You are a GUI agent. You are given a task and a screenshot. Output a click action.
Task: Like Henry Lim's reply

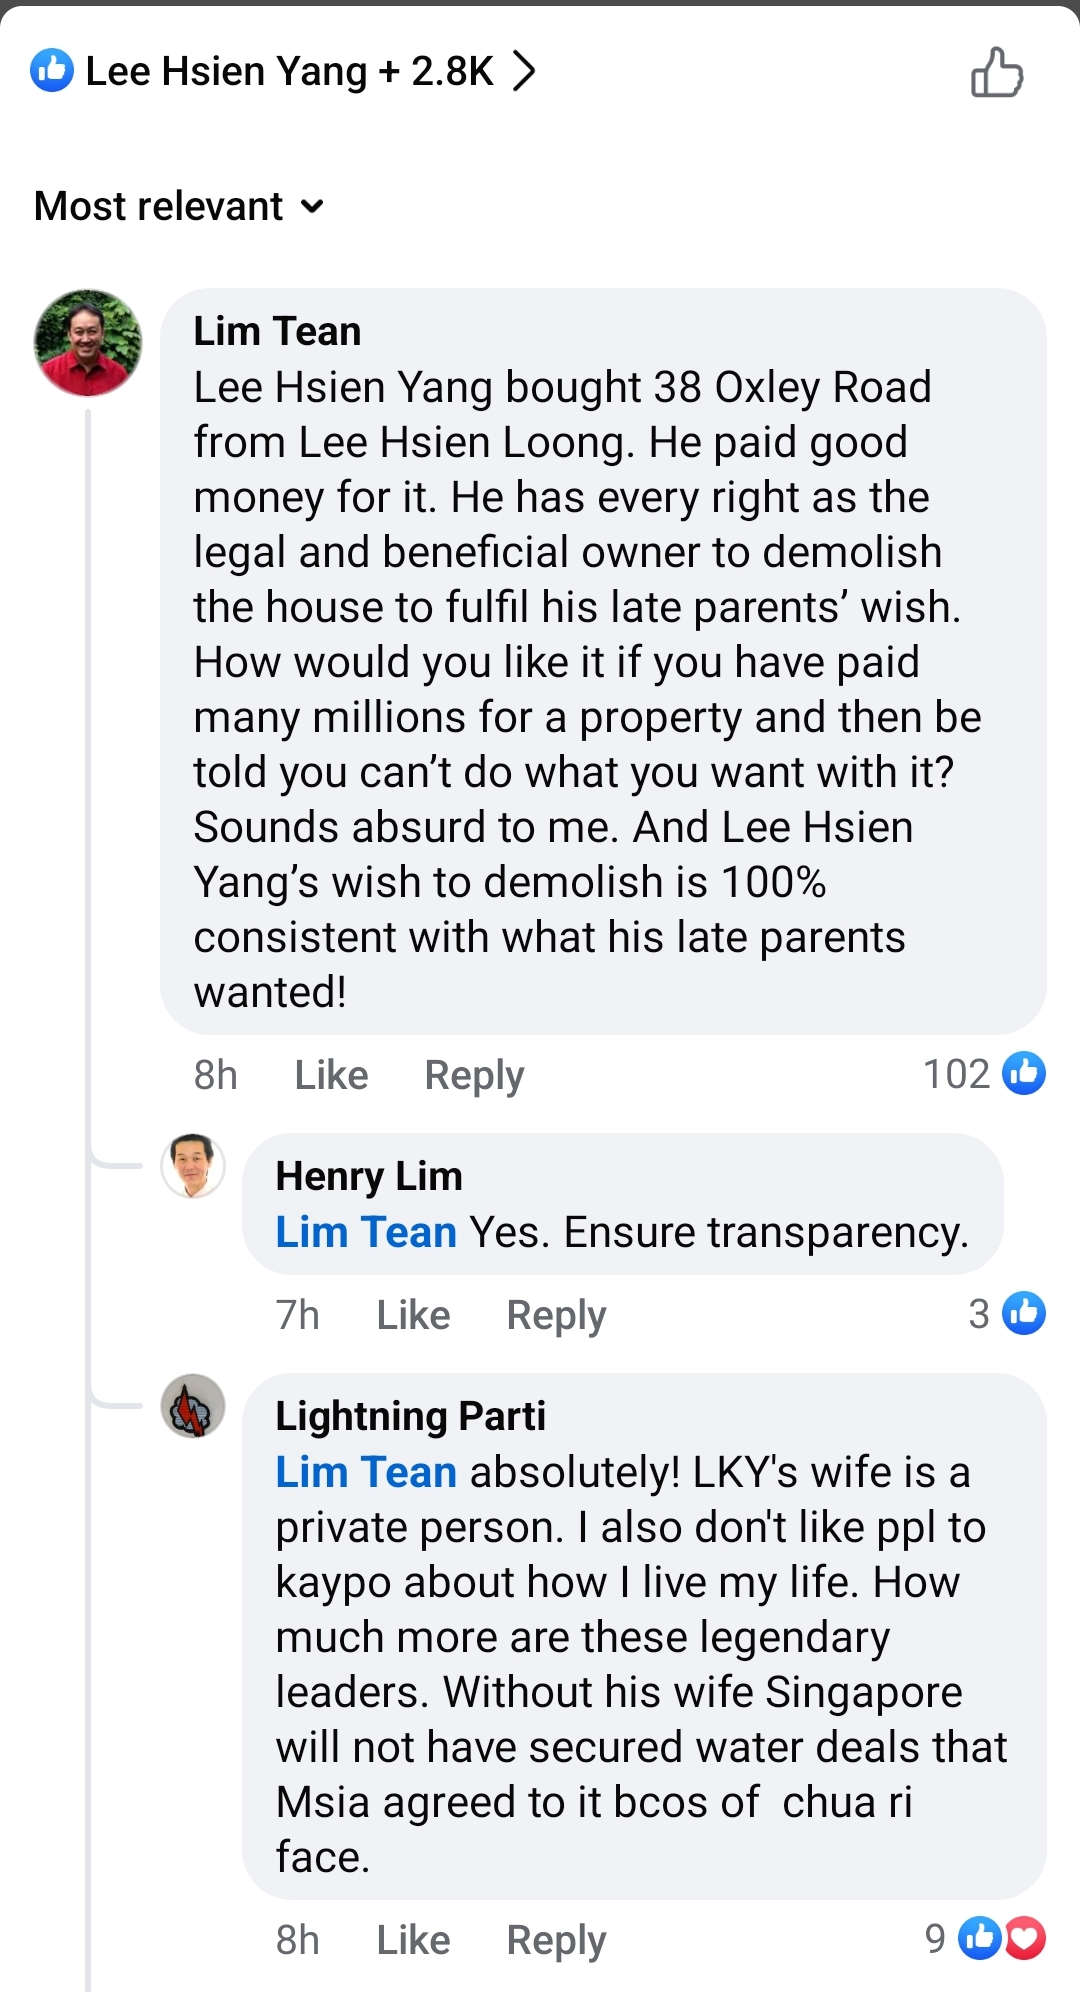click(413, 1315)
